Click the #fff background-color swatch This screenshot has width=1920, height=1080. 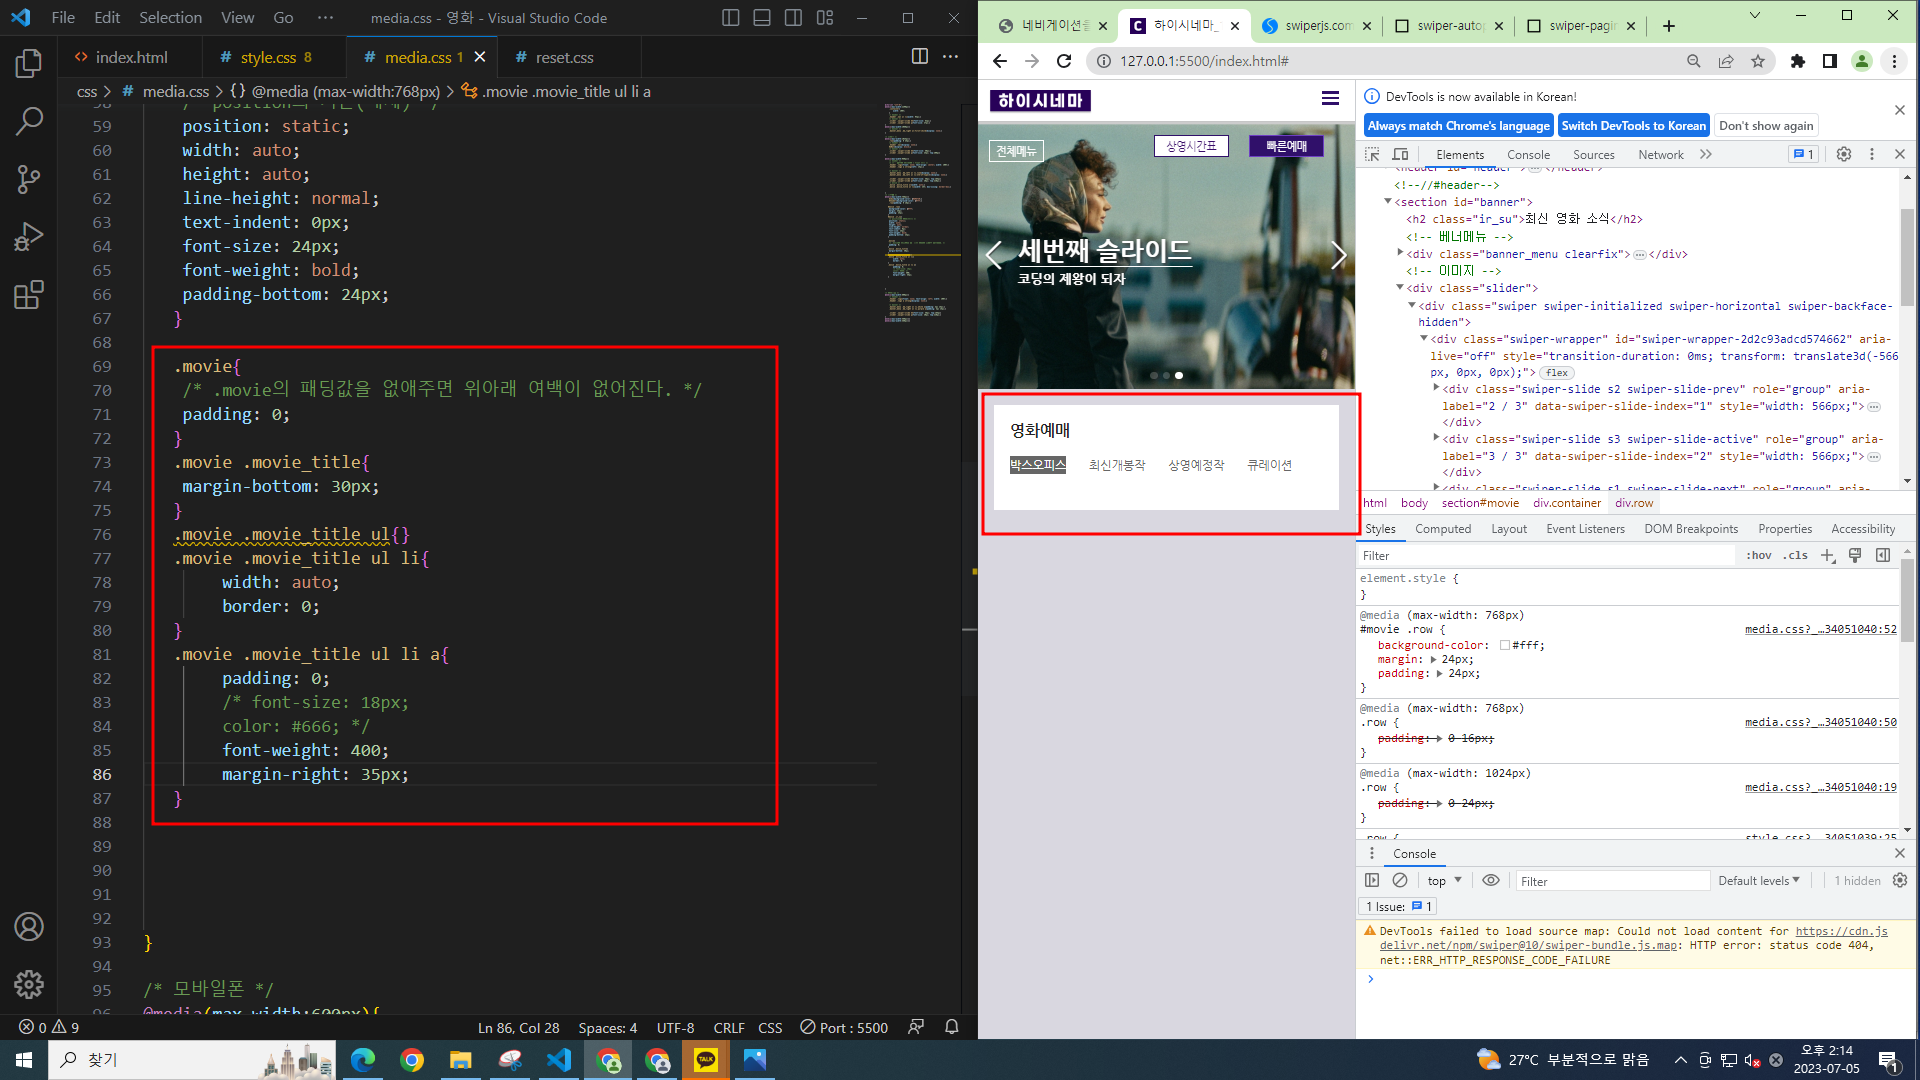point(1504,646)
